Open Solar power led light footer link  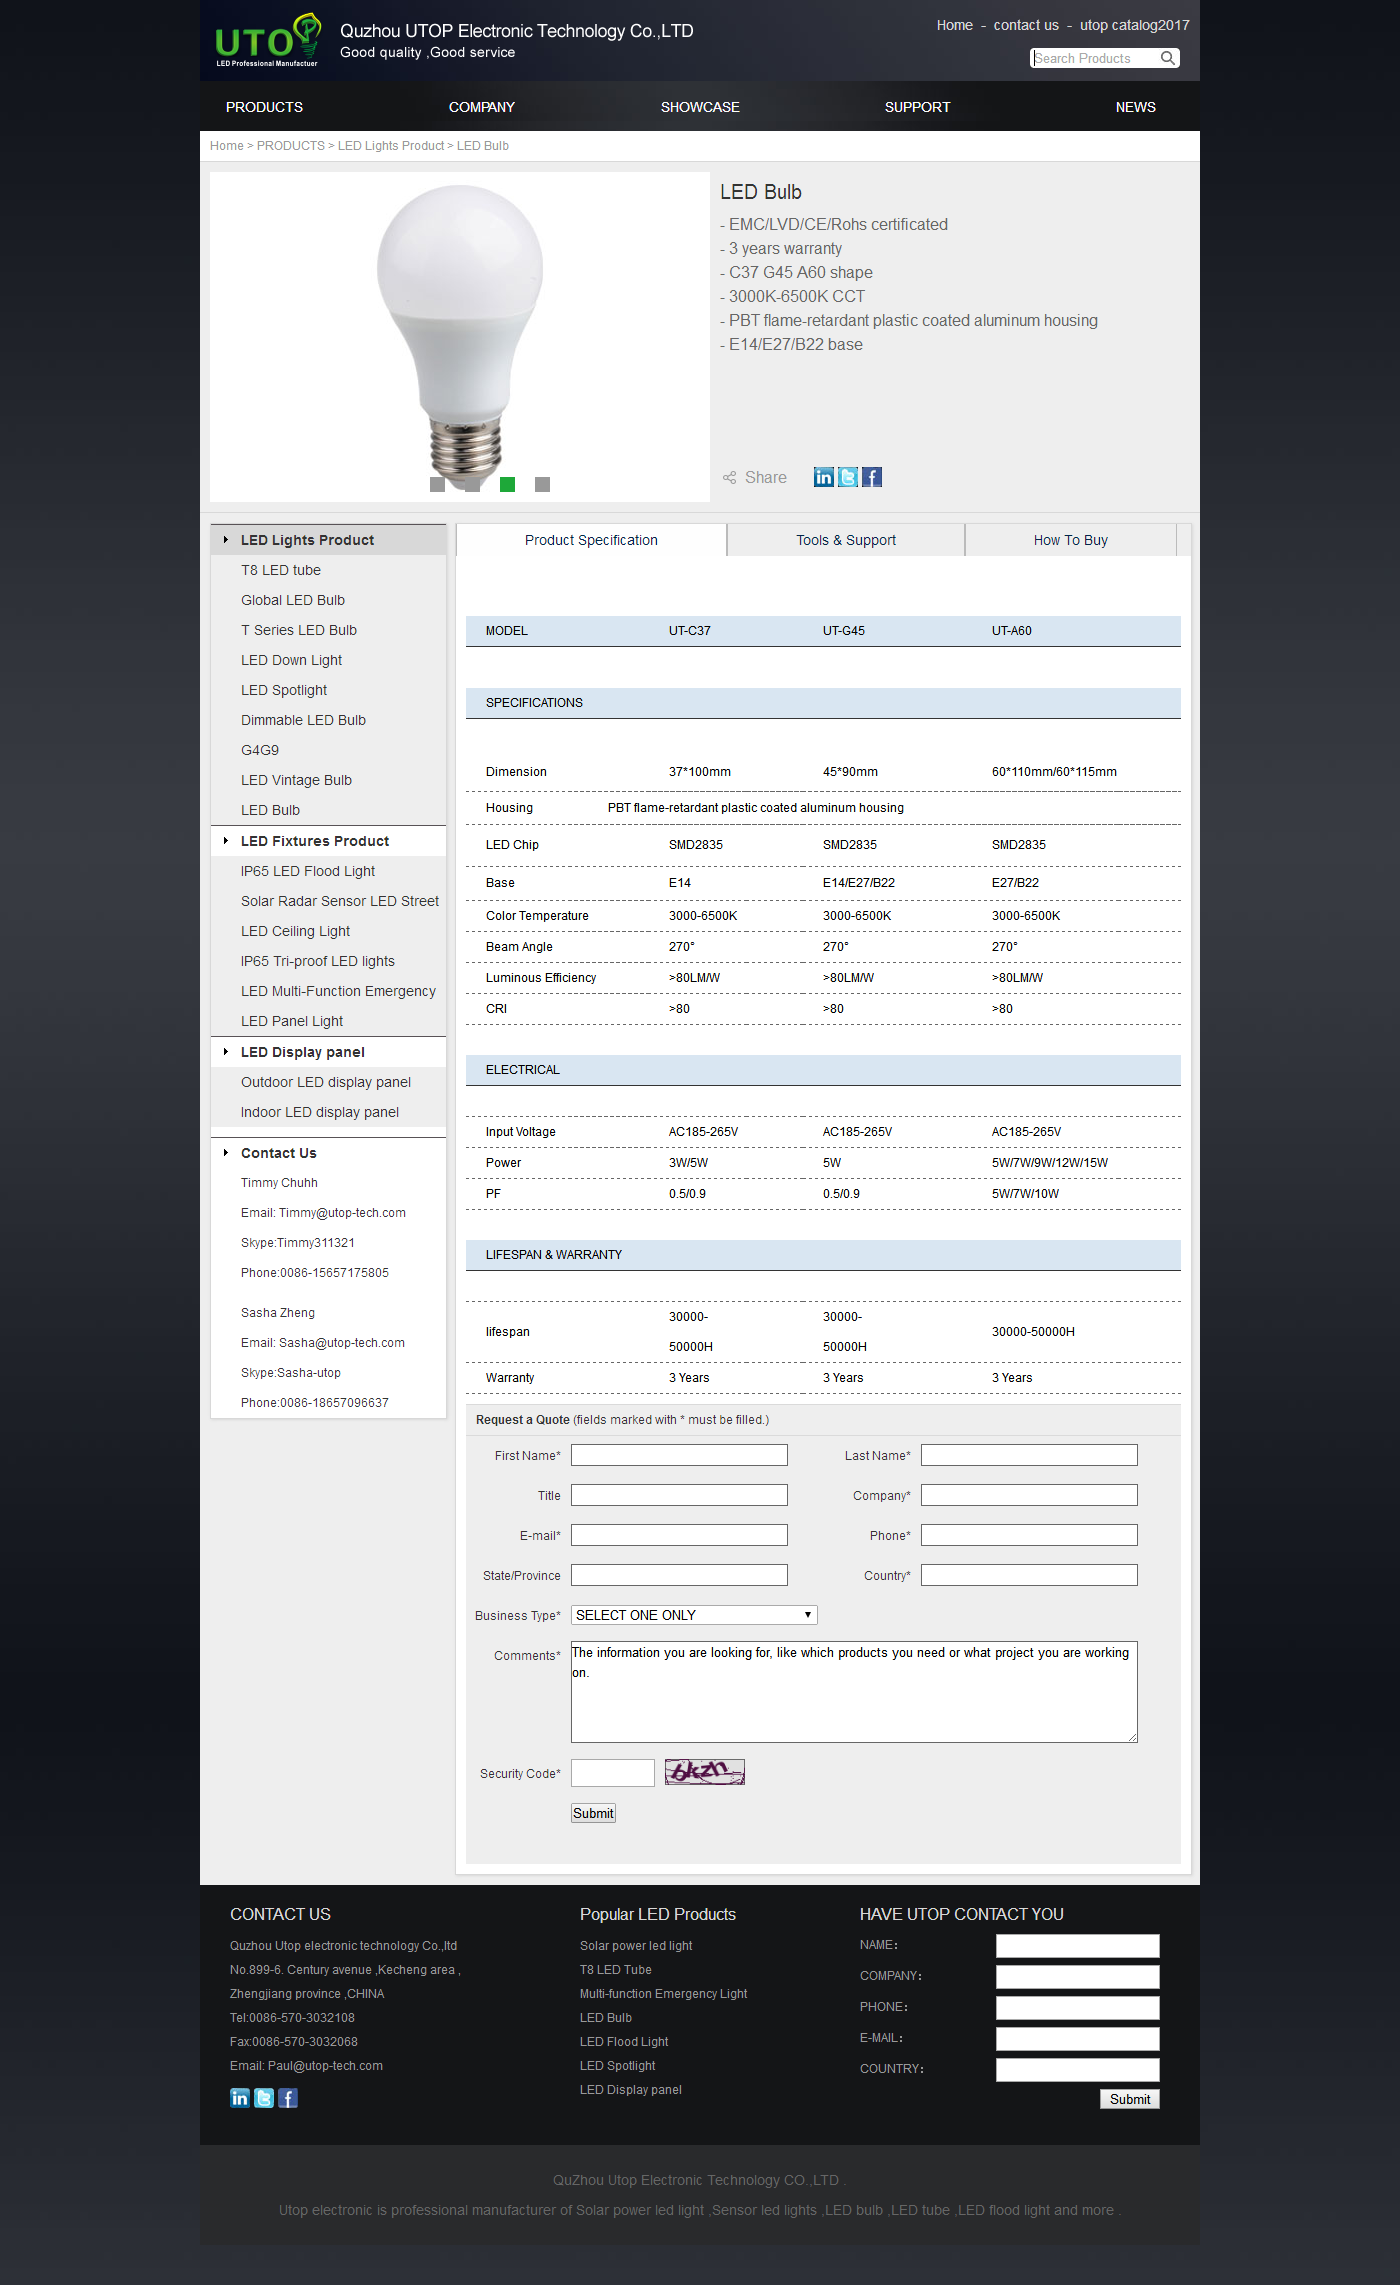point(636,1946)
